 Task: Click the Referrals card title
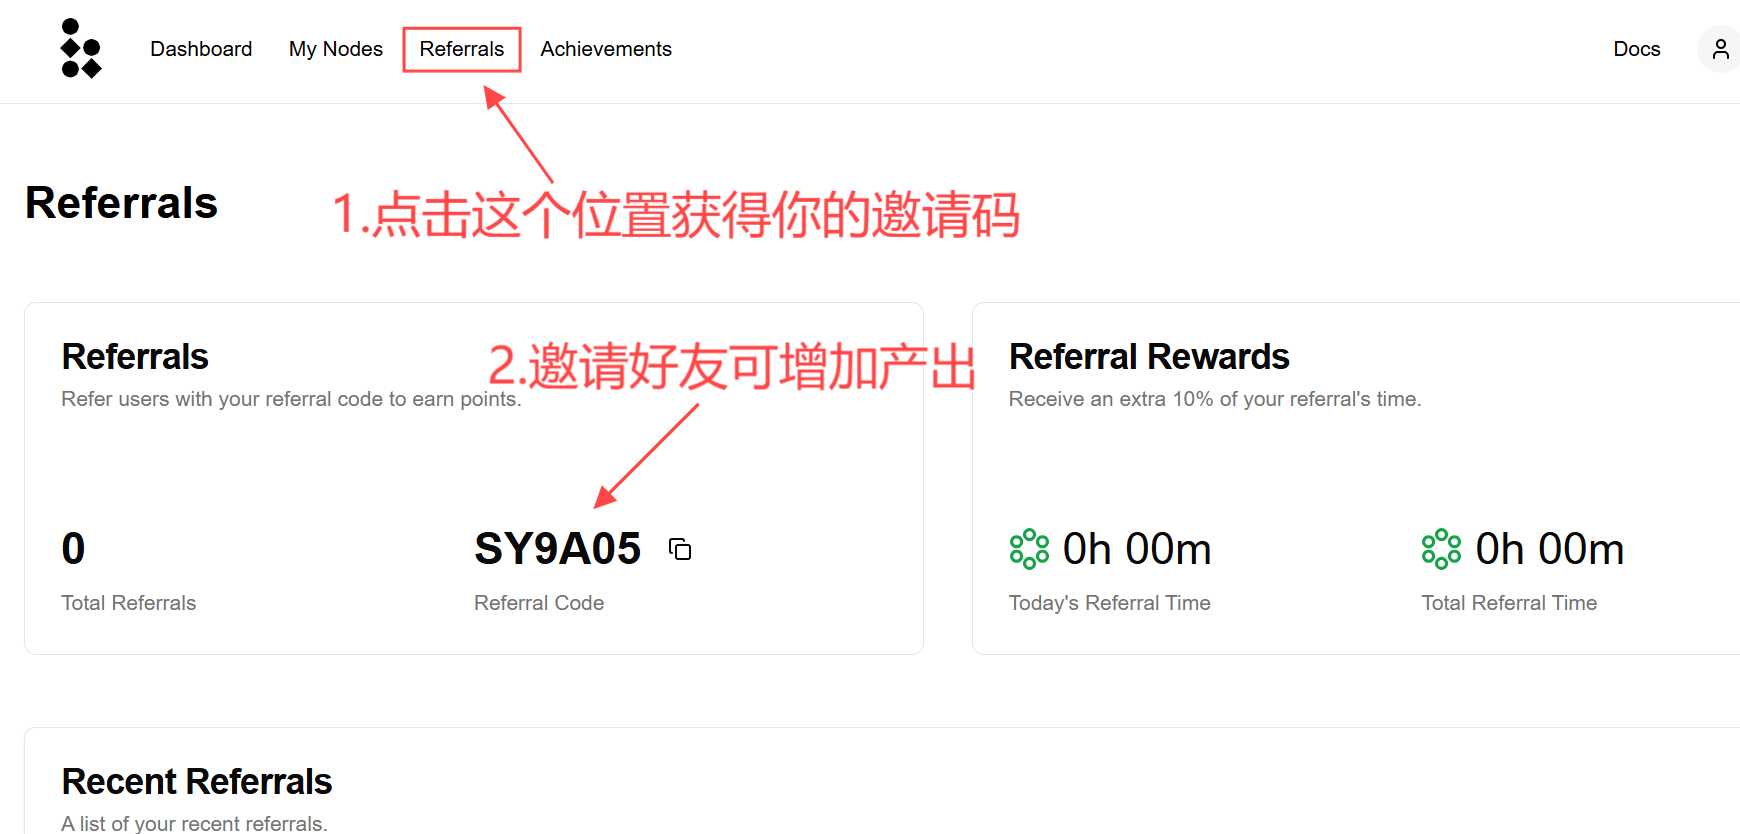coord(135,357)
